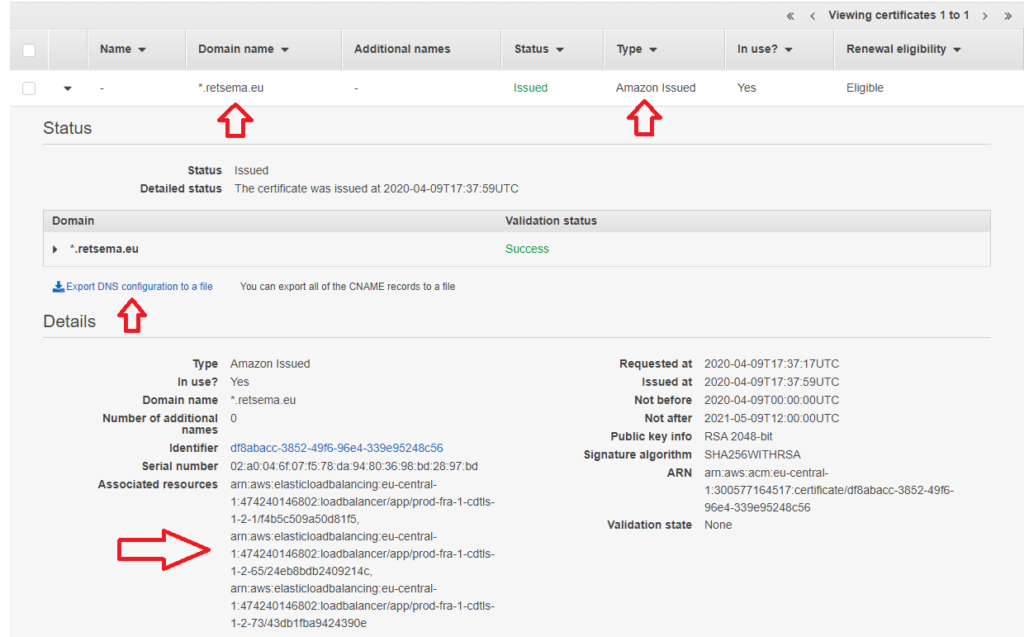Click the Additional names column header

point(402,49)
